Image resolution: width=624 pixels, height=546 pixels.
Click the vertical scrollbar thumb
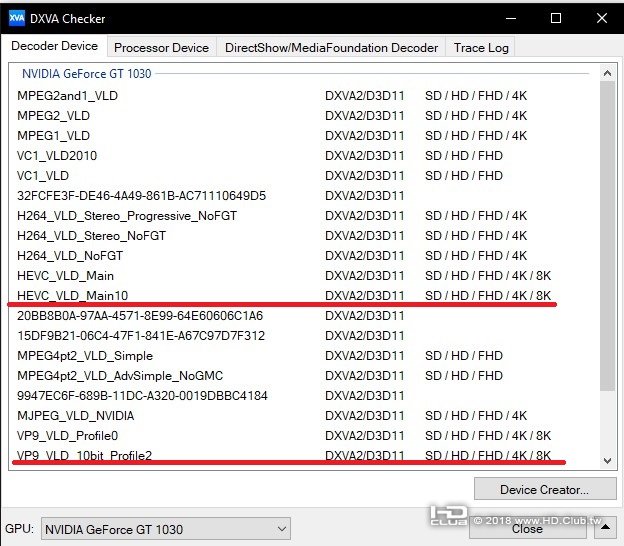(x=607, y=236)
